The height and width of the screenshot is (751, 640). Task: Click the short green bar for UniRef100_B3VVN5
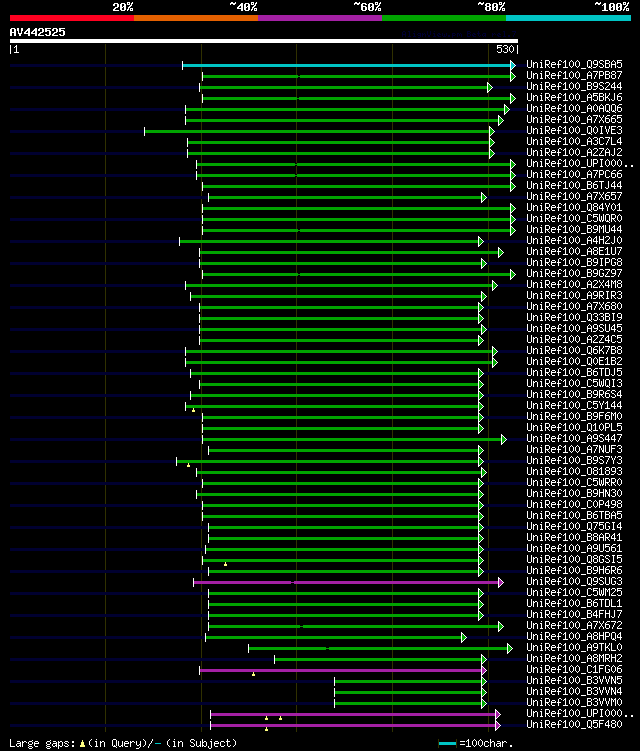pyautogui.click(x=409, y=682)
